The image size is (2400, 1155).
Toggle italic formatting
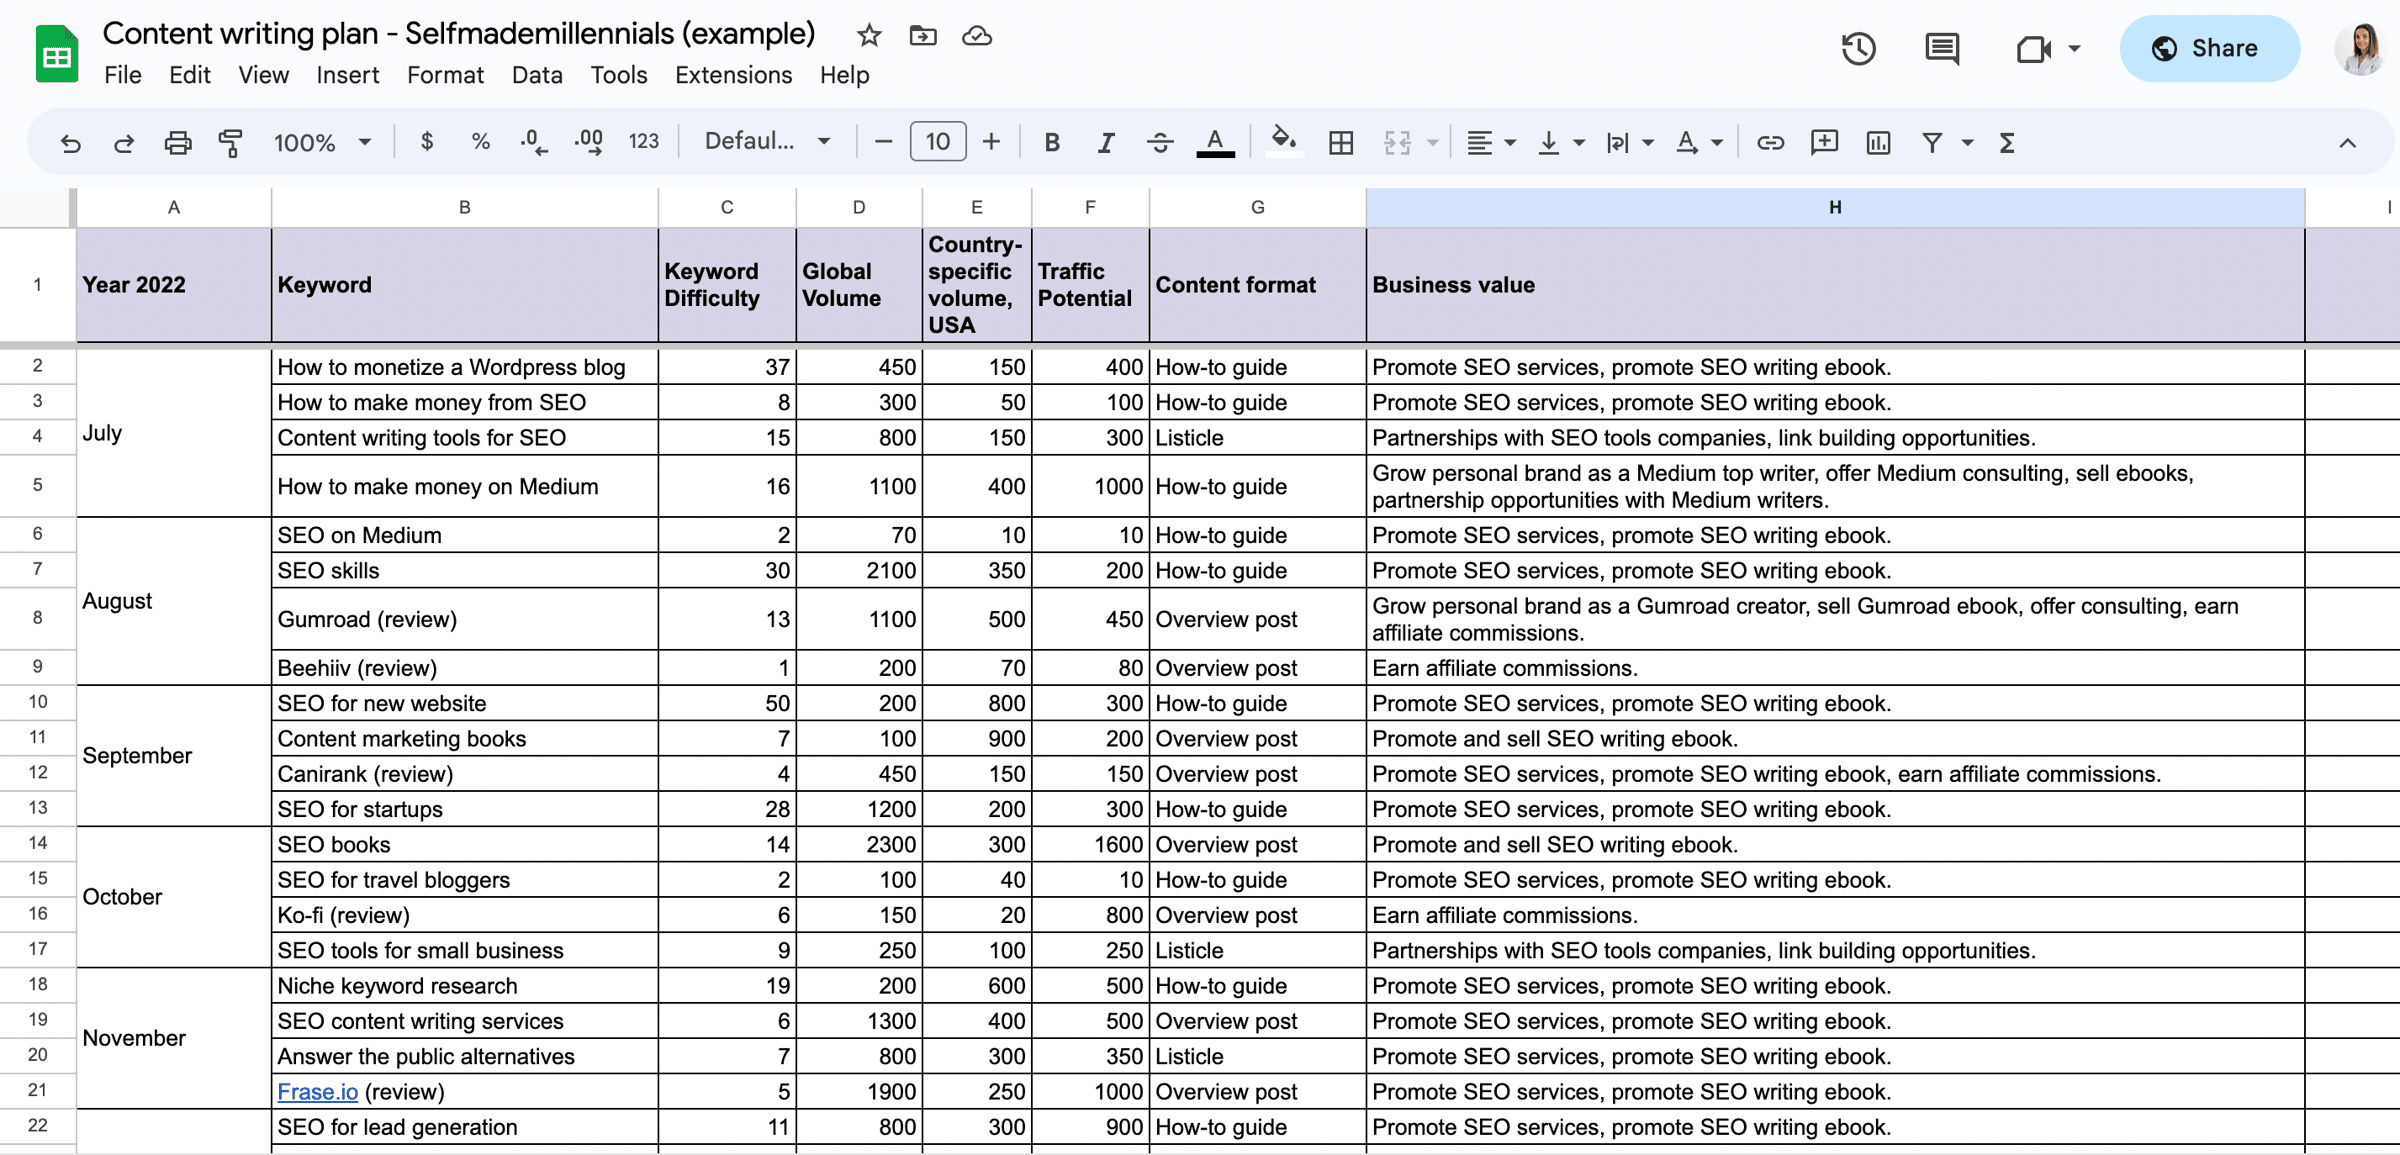coord(1106,143)
